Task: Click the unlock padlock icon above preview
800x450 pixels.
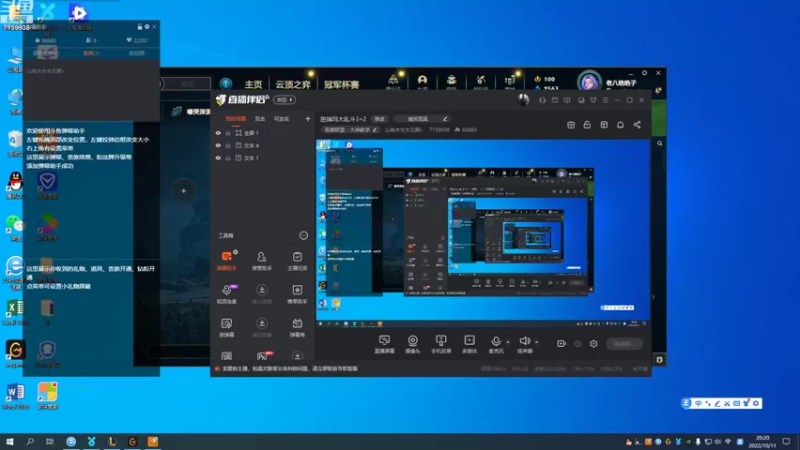Action: click(x=587, y=124)
